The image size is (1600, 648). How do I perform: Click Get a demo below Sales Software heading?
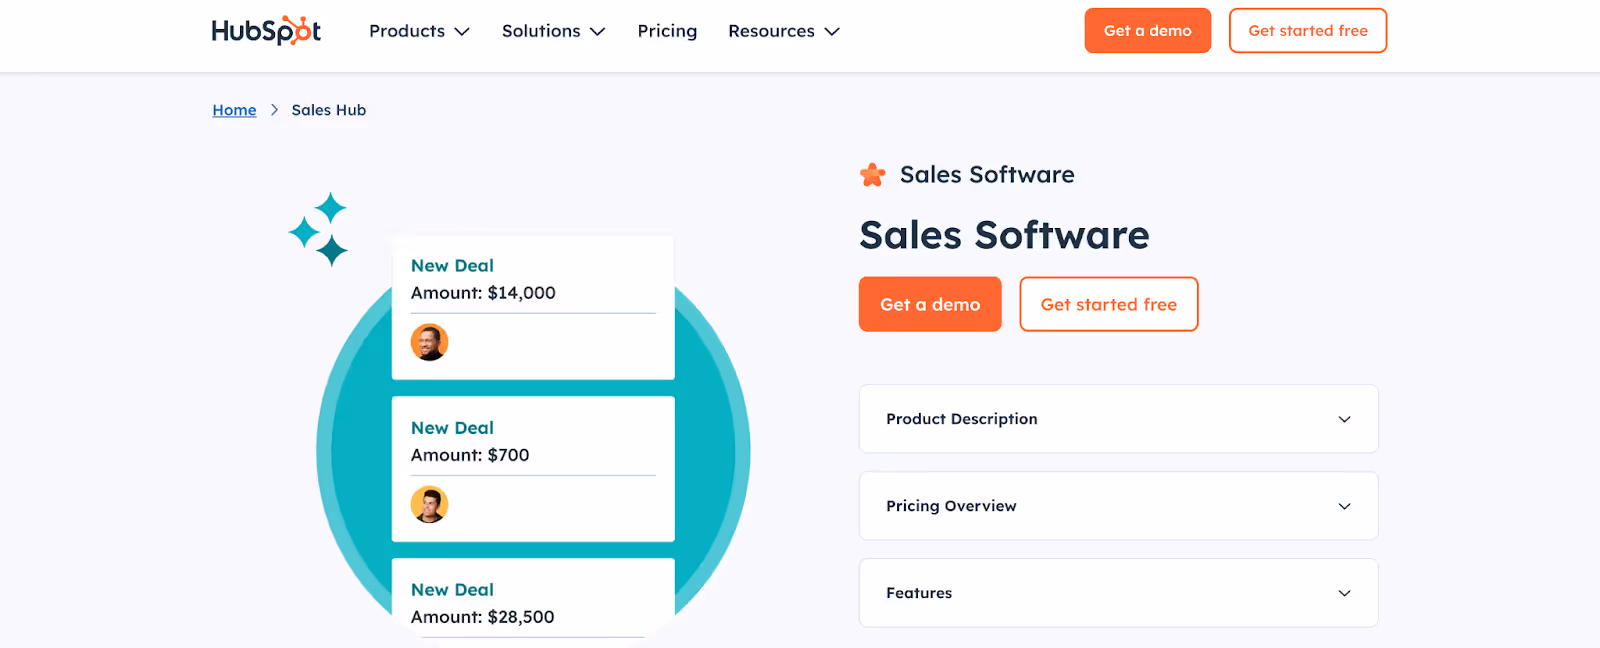(930, 304)
